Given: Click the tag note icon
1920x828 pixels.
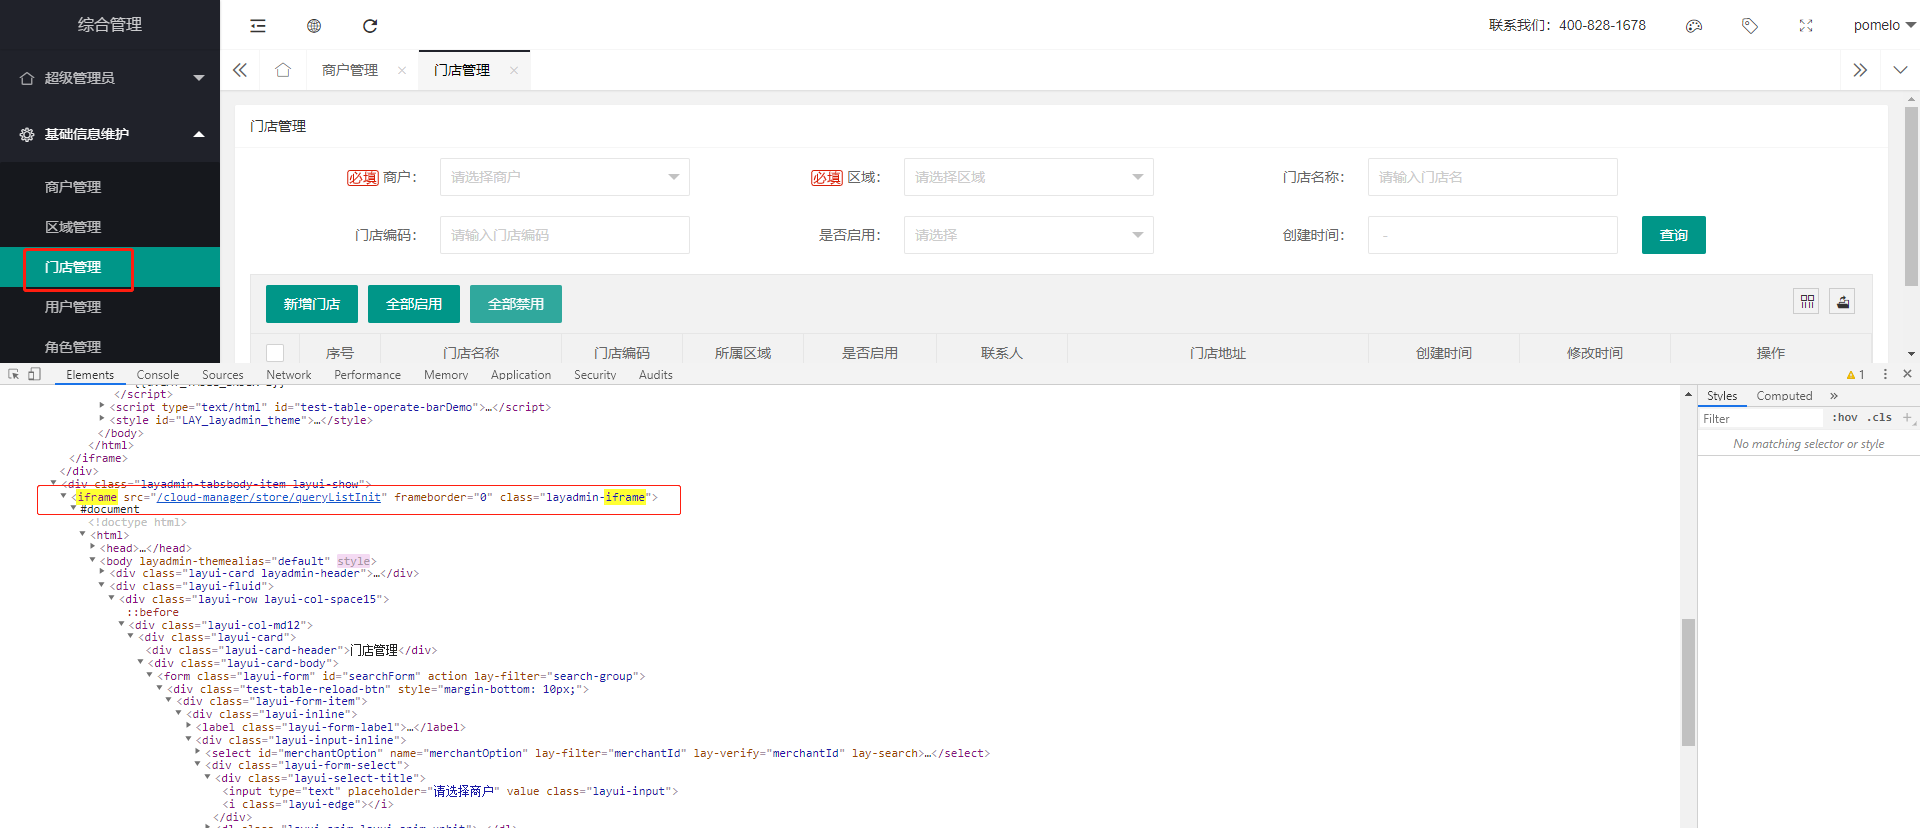Looking at the screenshot, I should pyautogui.click(x=1750, y=26).
